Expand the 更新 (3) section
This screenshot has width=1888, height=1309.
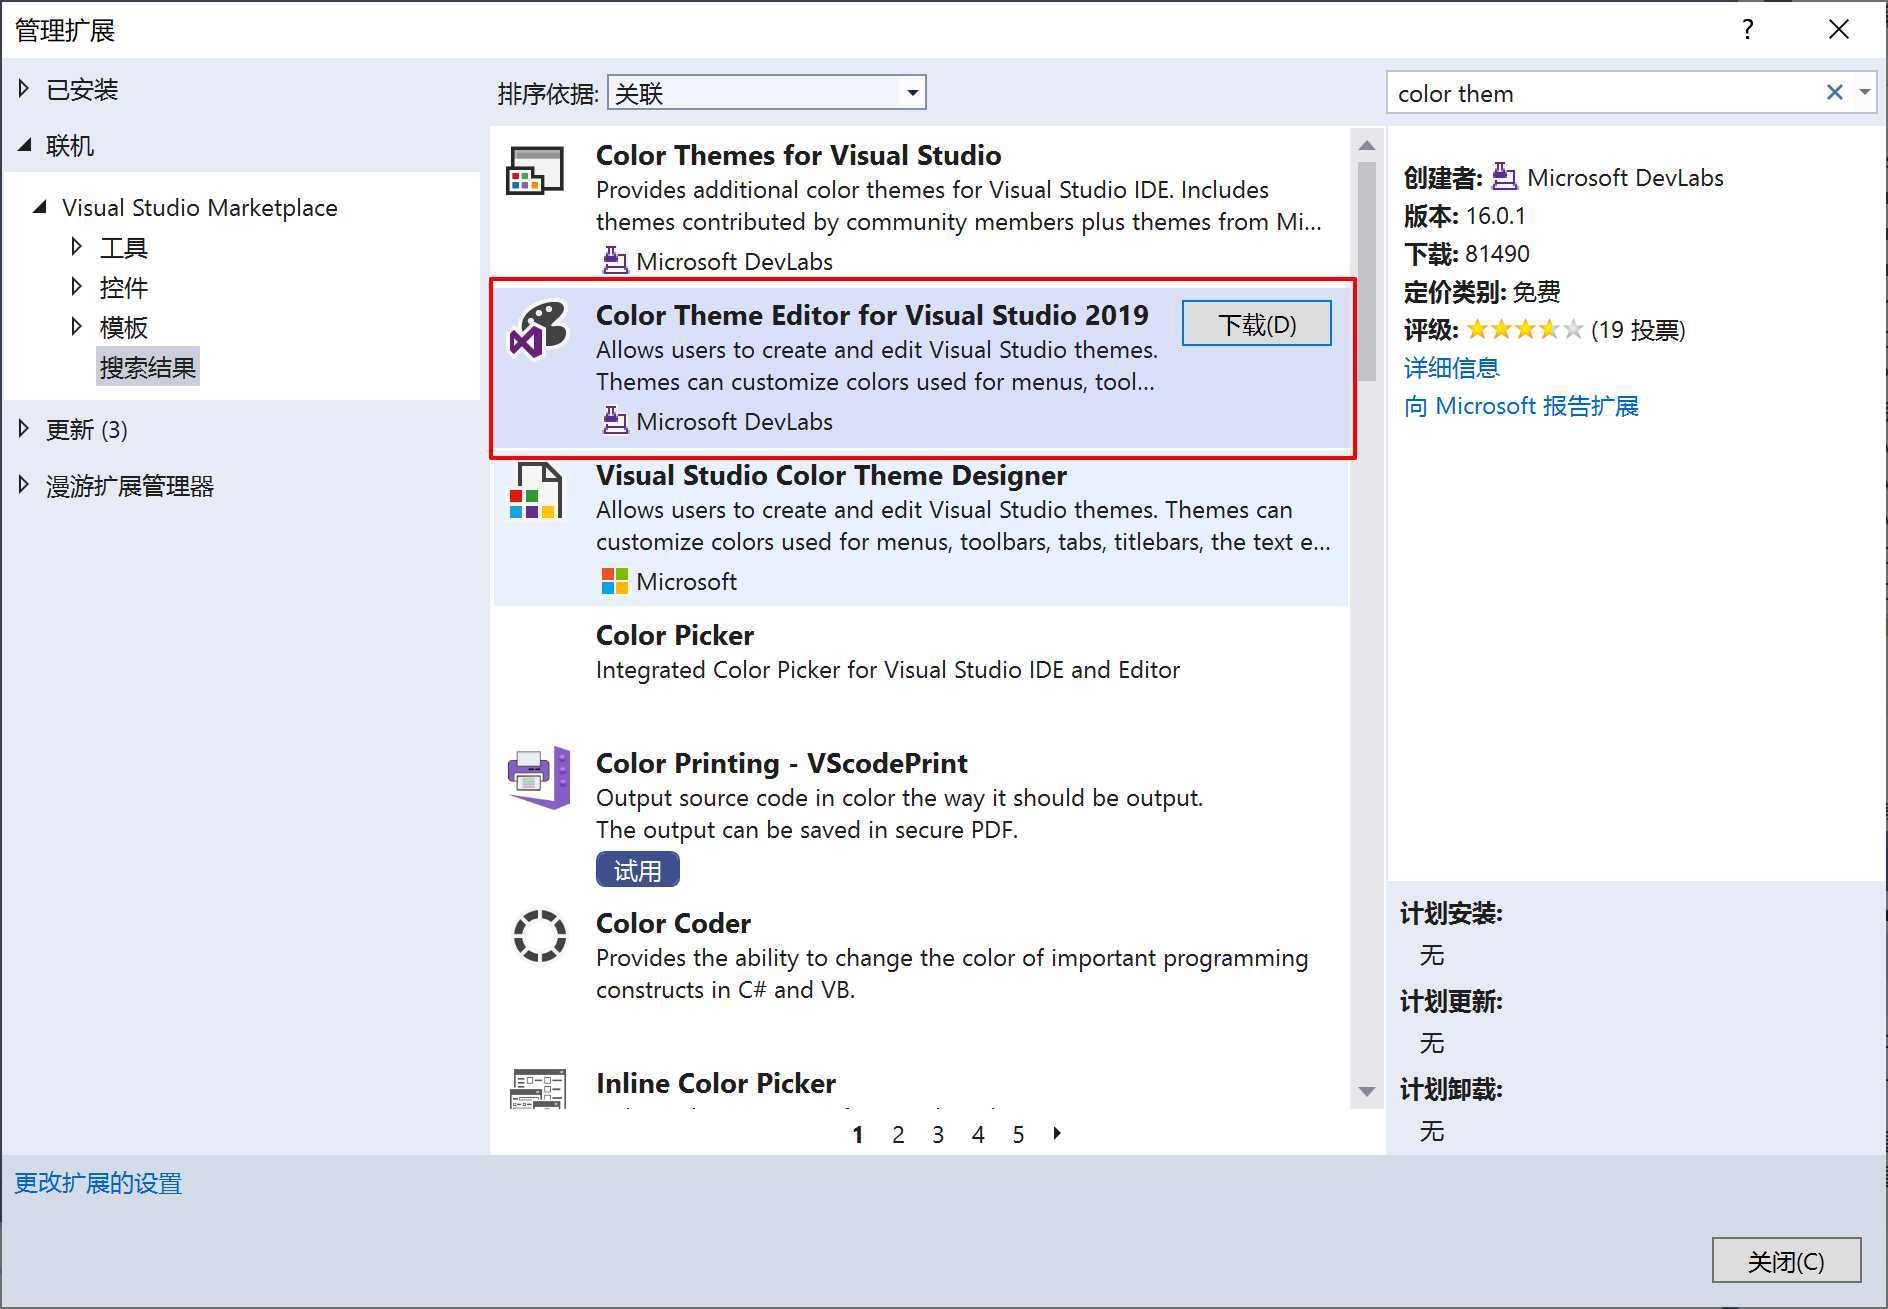(x=24, y=429)
